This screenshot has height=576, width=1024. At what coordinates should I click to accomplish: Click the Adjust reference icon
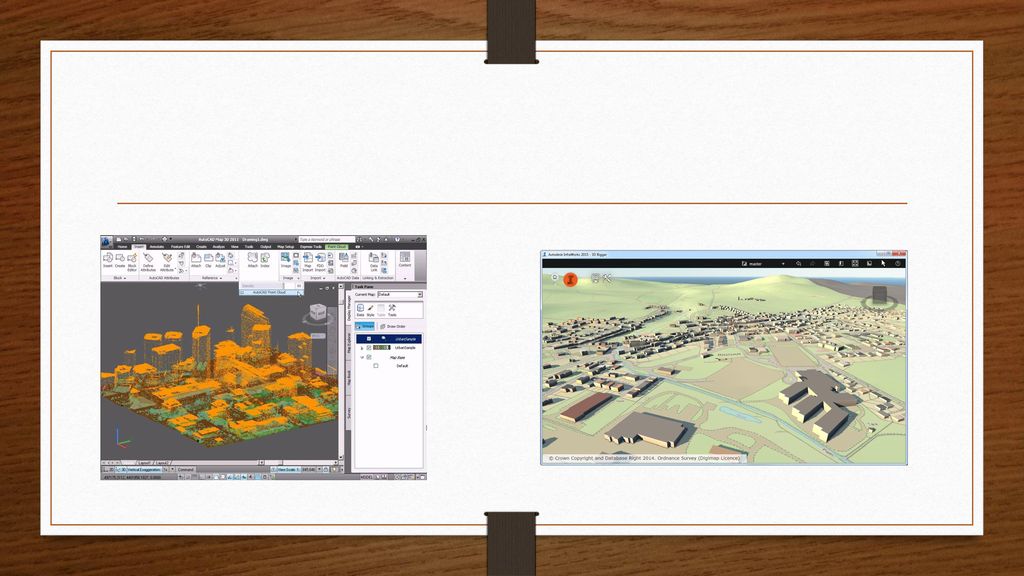point(220,257)
